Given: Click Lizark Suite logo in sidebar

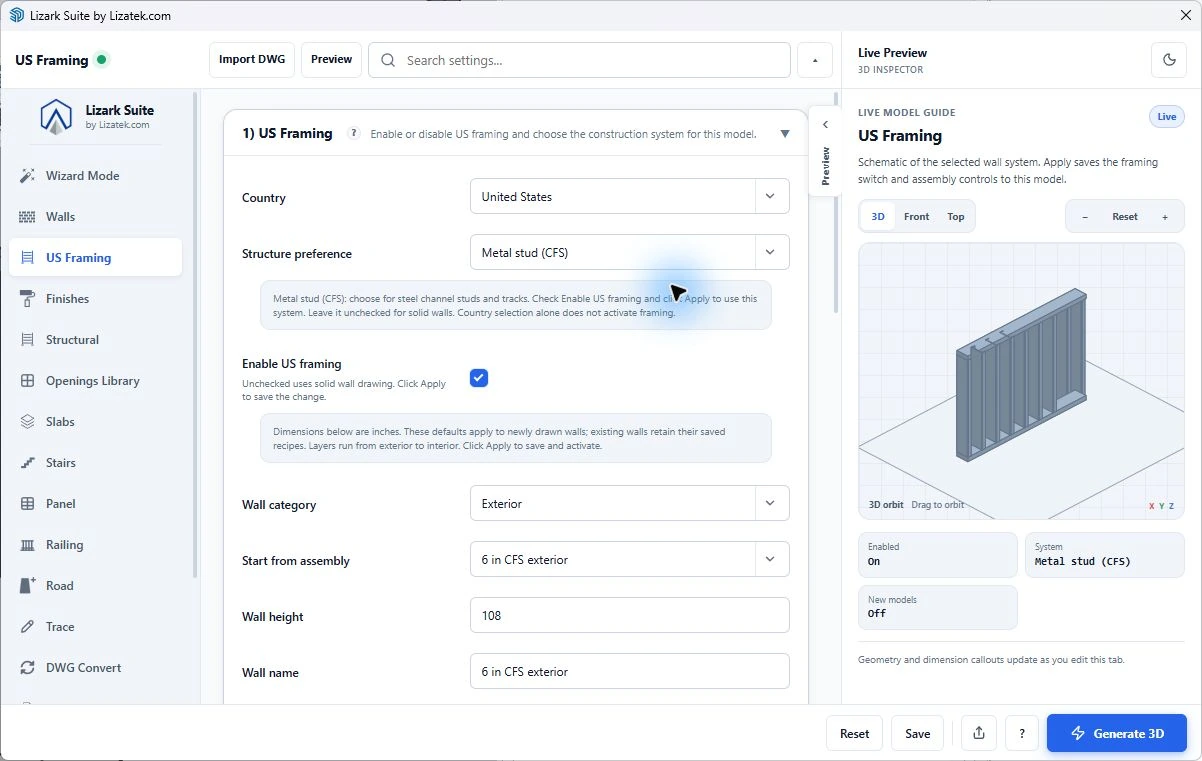Looking at the screenshot, I should (x=56, y=117).
